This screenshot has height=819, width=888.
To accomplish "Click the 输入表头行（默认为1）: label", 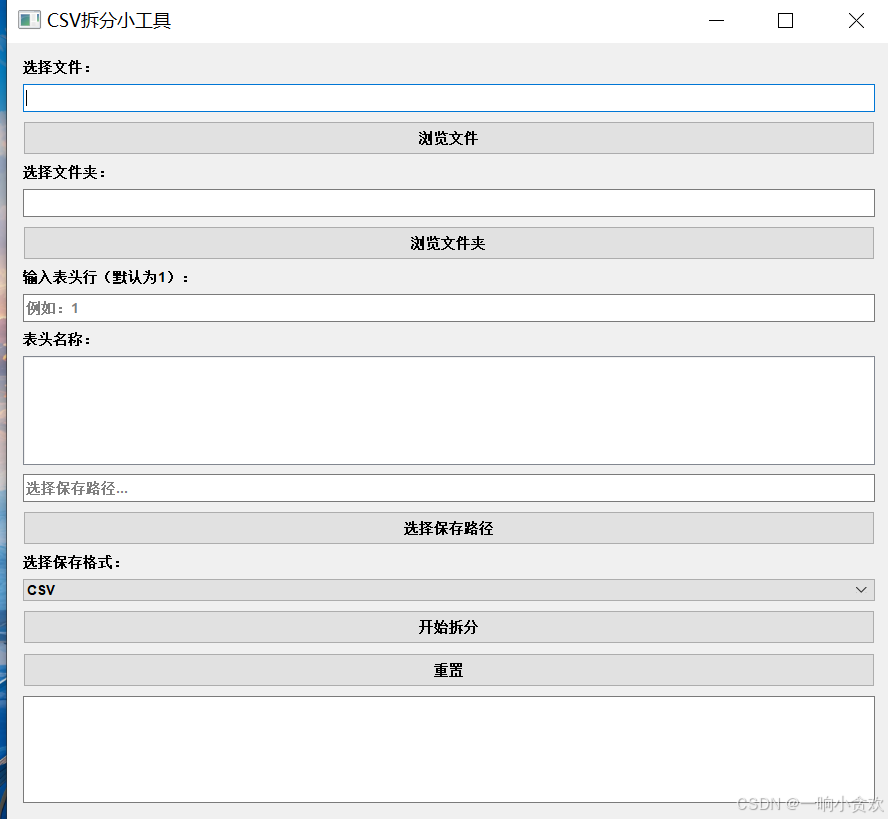I will click(105, 277).
